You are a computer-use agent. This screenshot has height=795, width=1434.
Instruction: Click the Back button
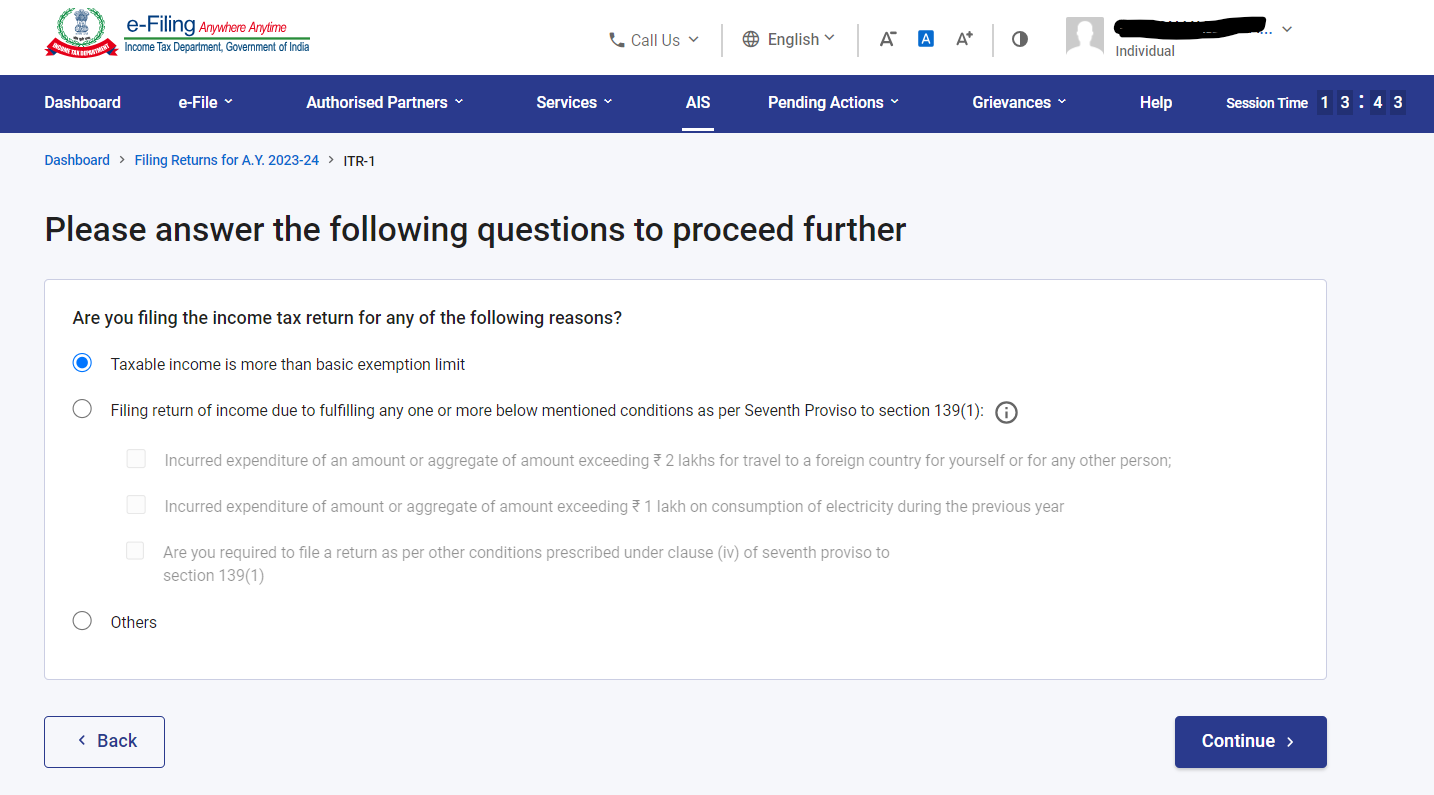[104, 741]
